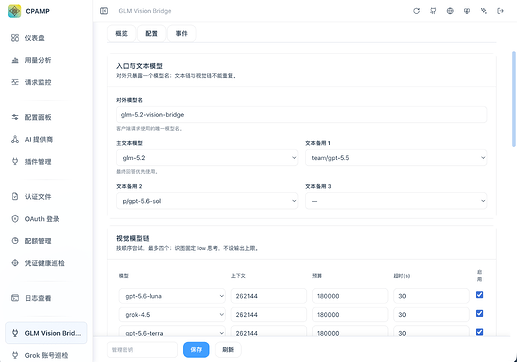Open AI 提供商 providers page
This screenshot has width=517, height=362.
pos(46,140)
